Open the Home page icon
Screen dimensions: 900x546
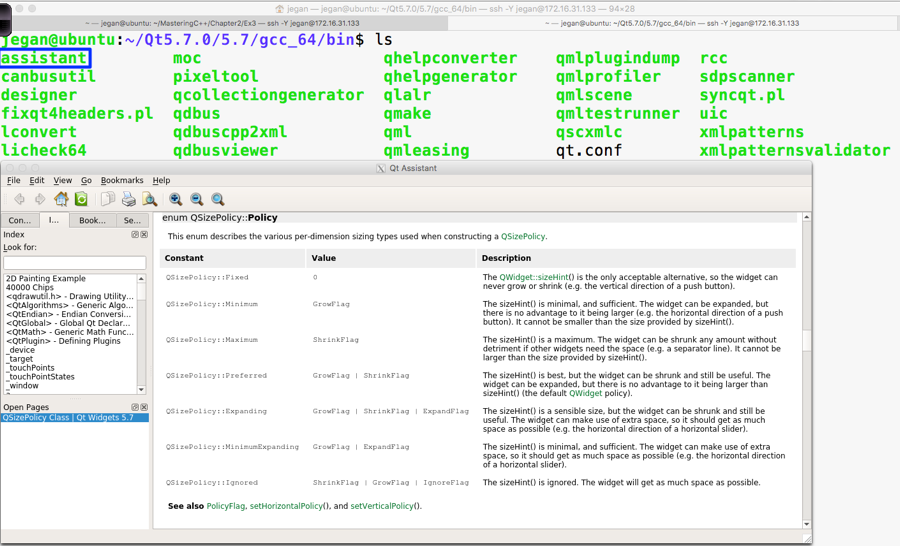[61, 199]
